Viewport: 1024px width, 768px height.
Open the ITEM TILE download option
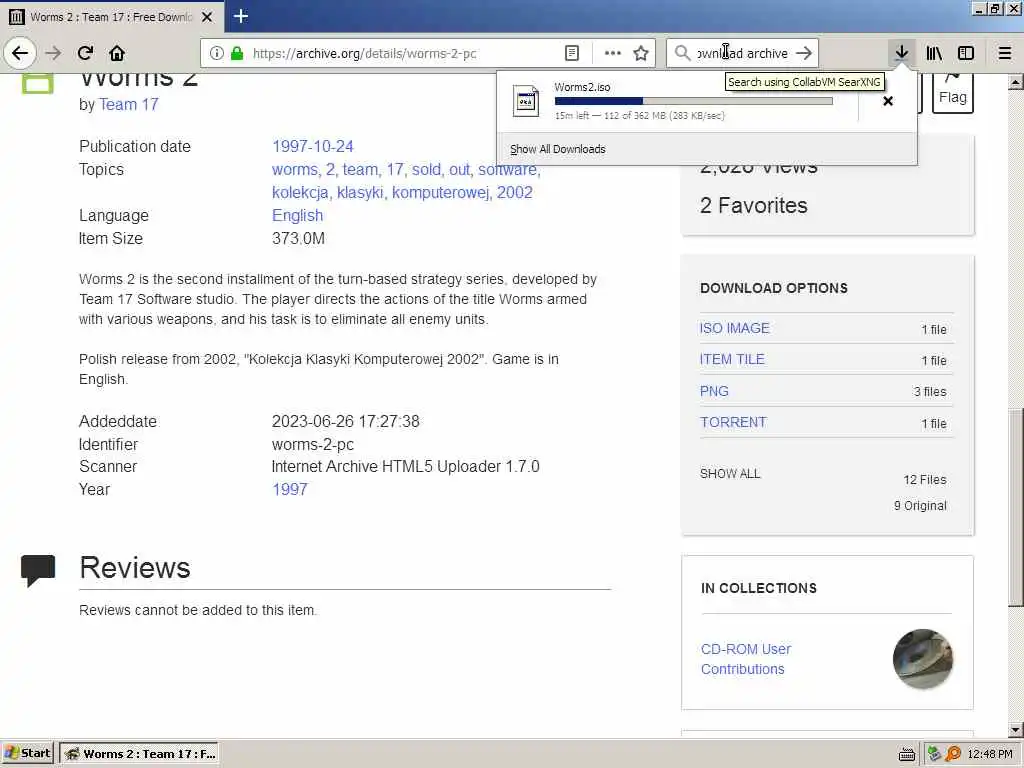(732, 359)
